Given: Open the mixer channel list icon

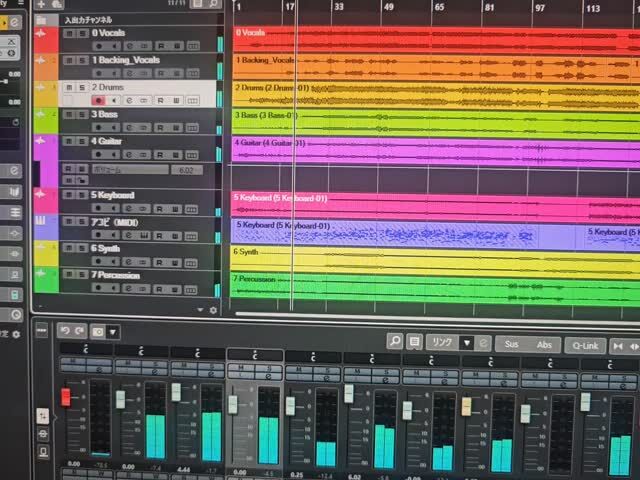Looking at the screenshot, I should tap(414, 342).
